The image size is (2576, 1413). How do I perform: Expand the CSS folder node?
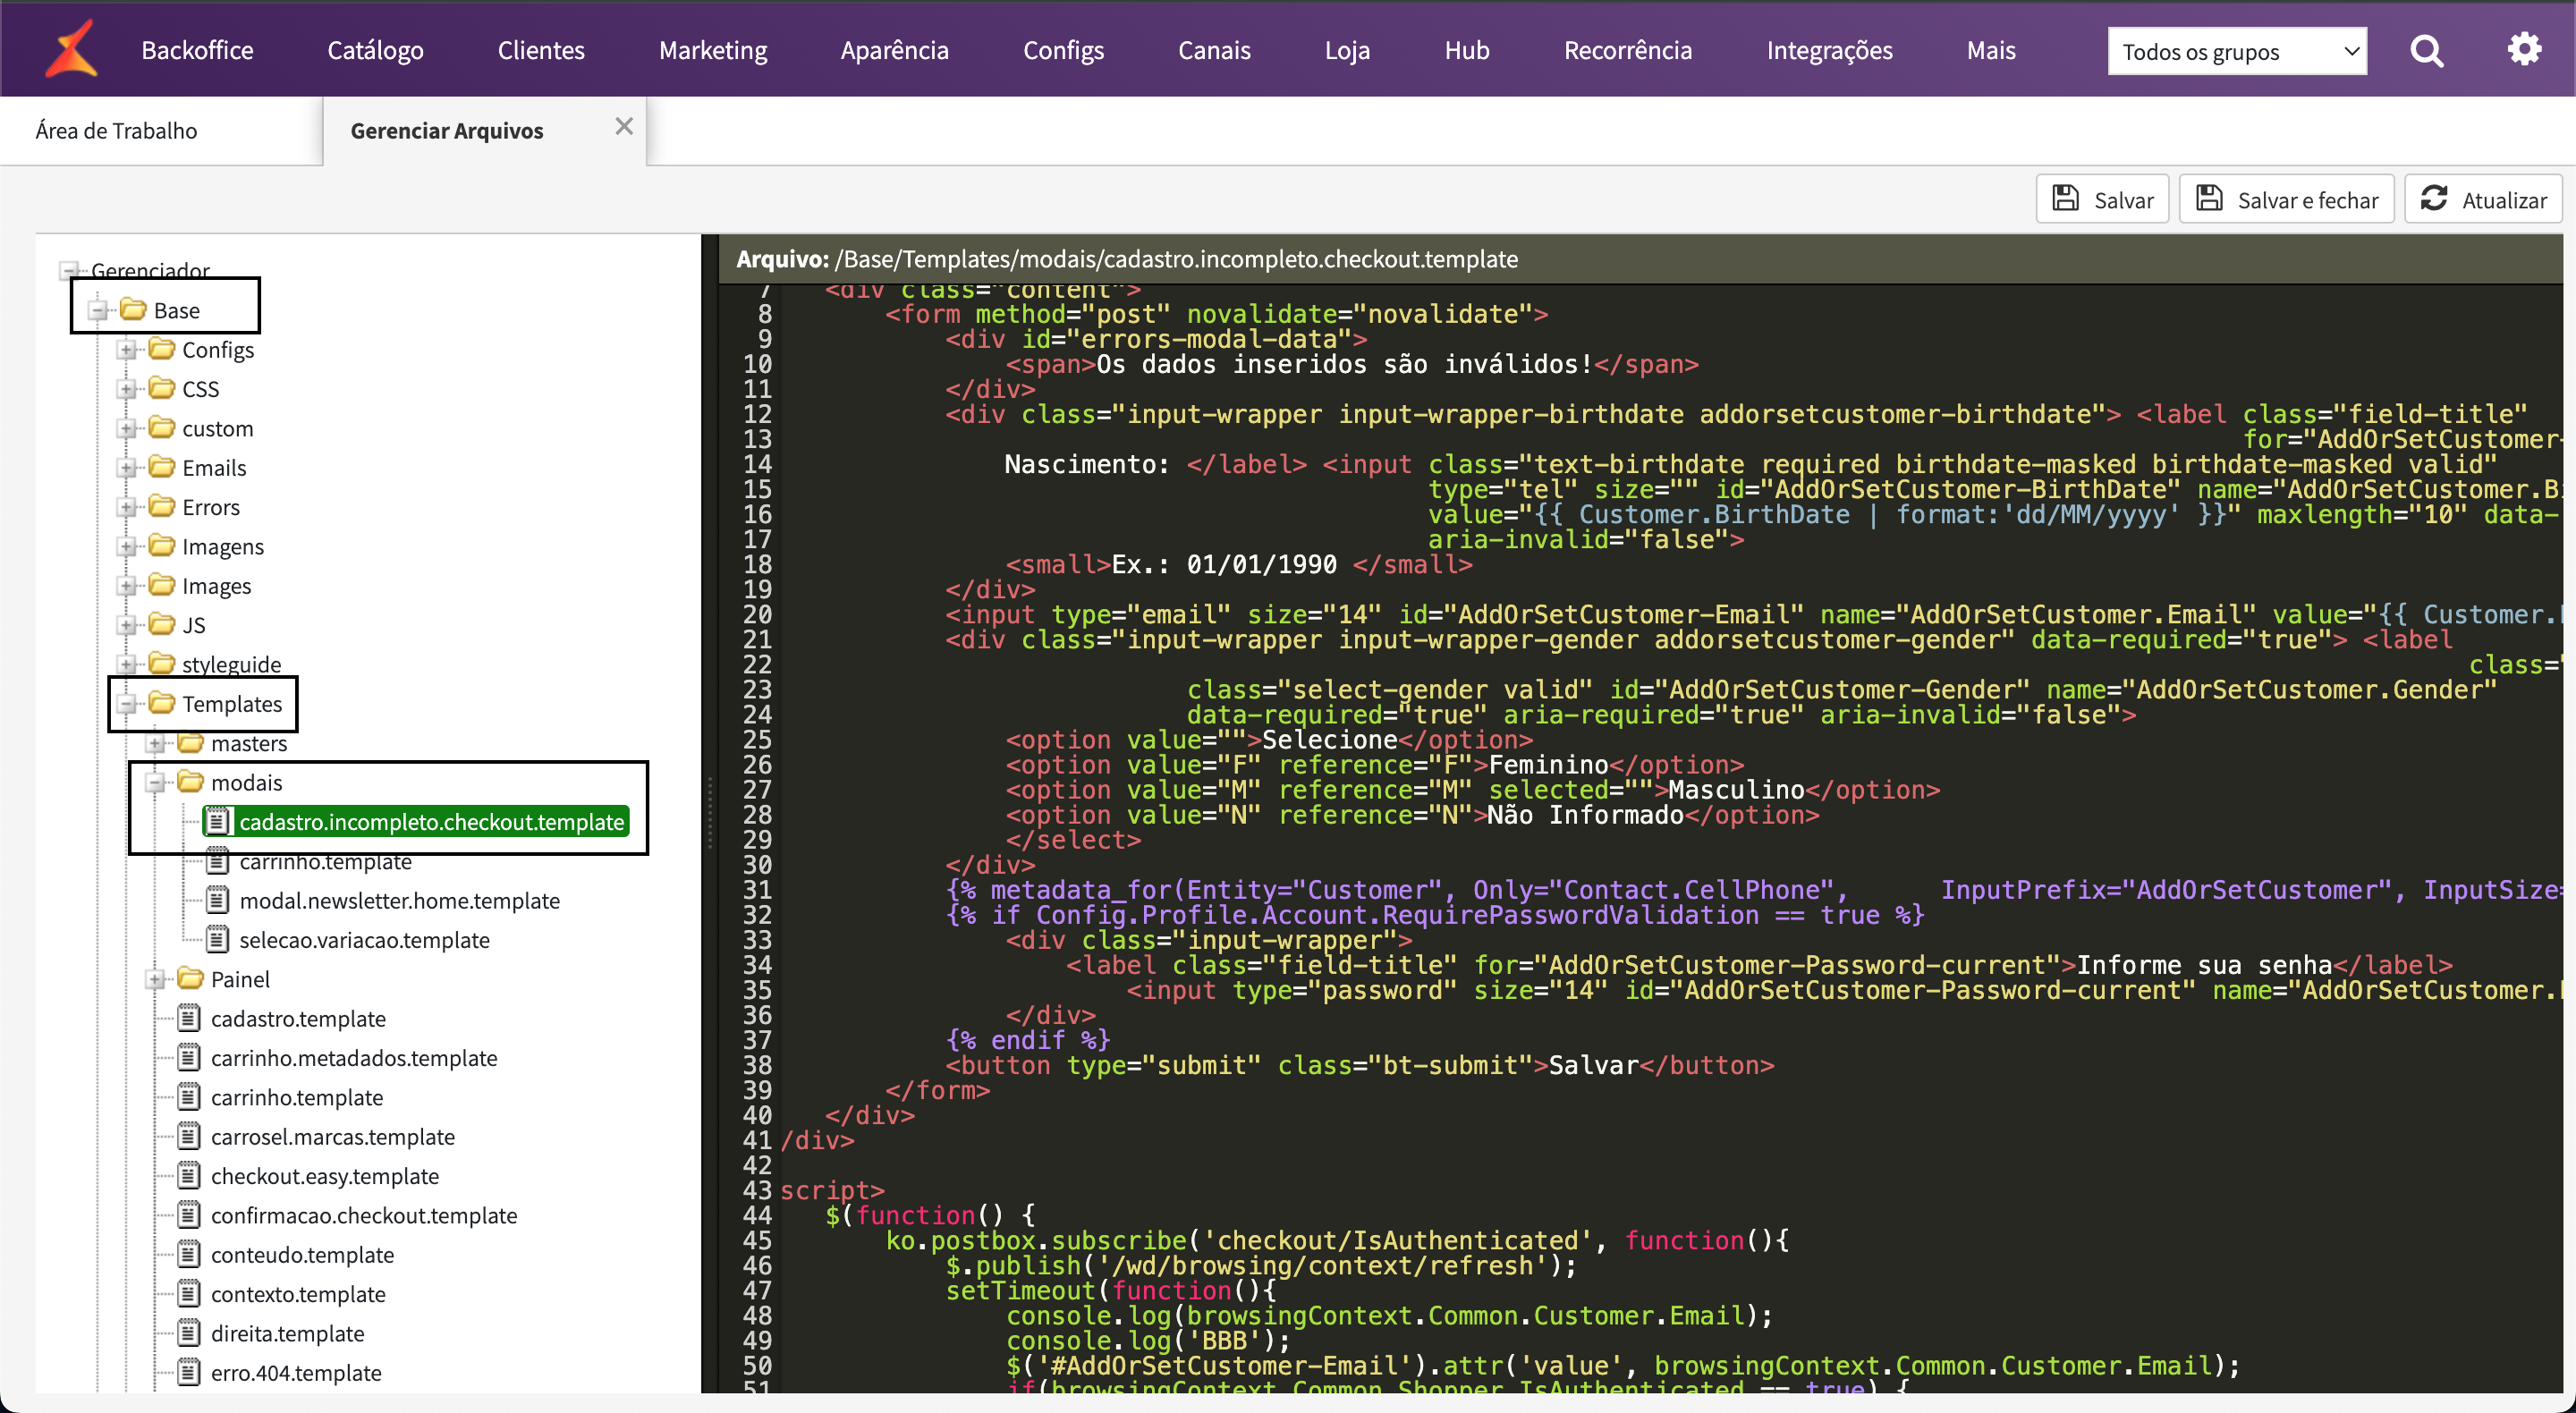point(127,389)
